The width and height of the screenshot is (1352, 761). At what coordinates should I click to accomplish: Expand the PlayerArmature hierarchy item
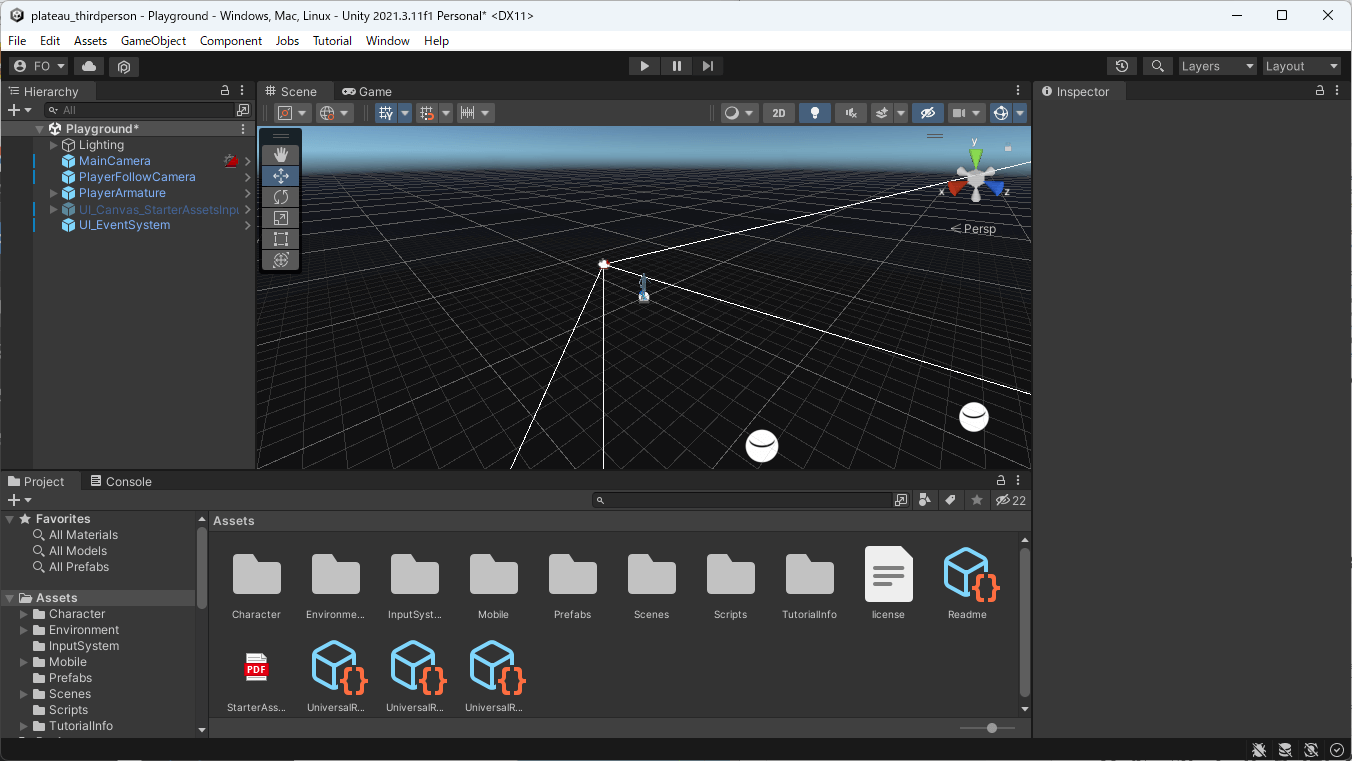[x=55, y=192]
